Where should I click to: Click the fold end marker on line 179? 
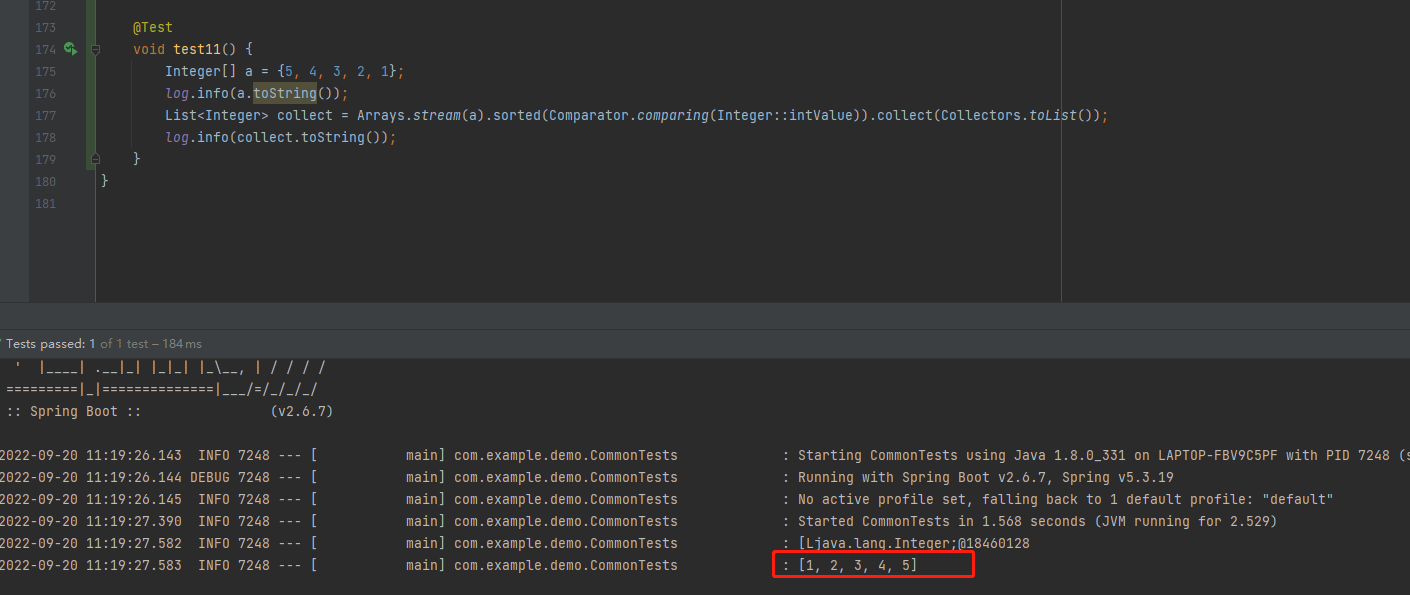(x=95, y=159)
